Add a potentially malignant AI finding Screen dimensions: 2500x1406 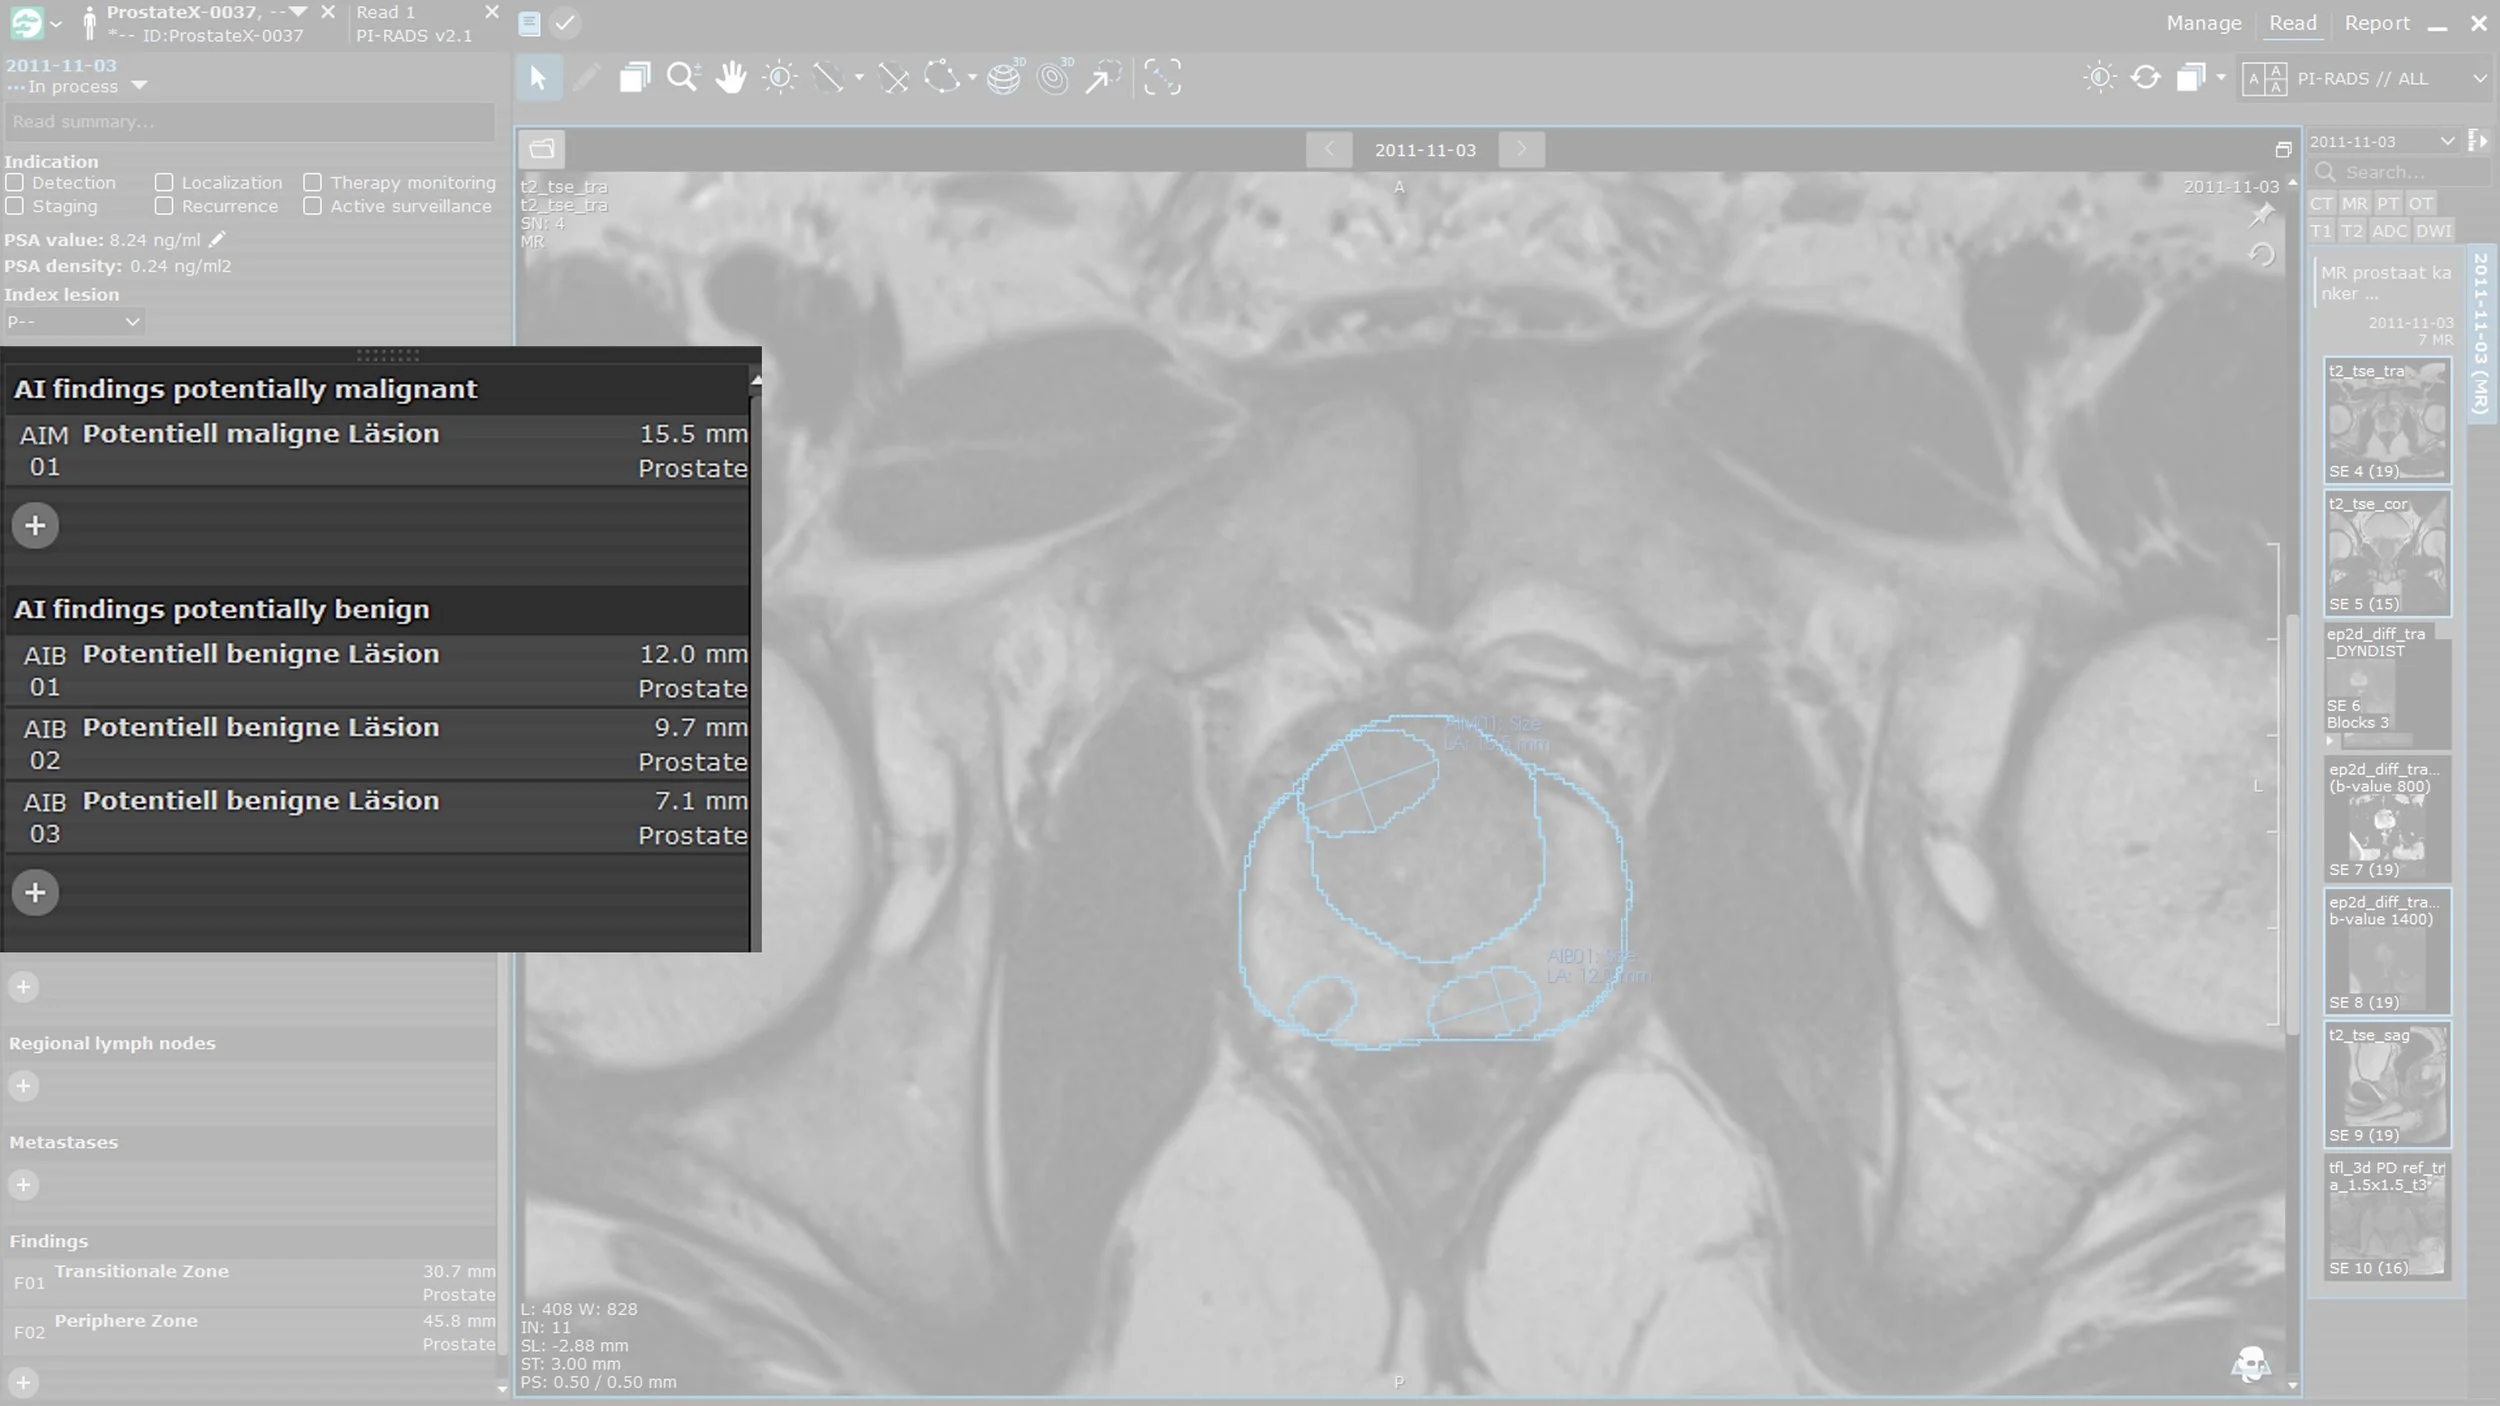pos(35,526)
